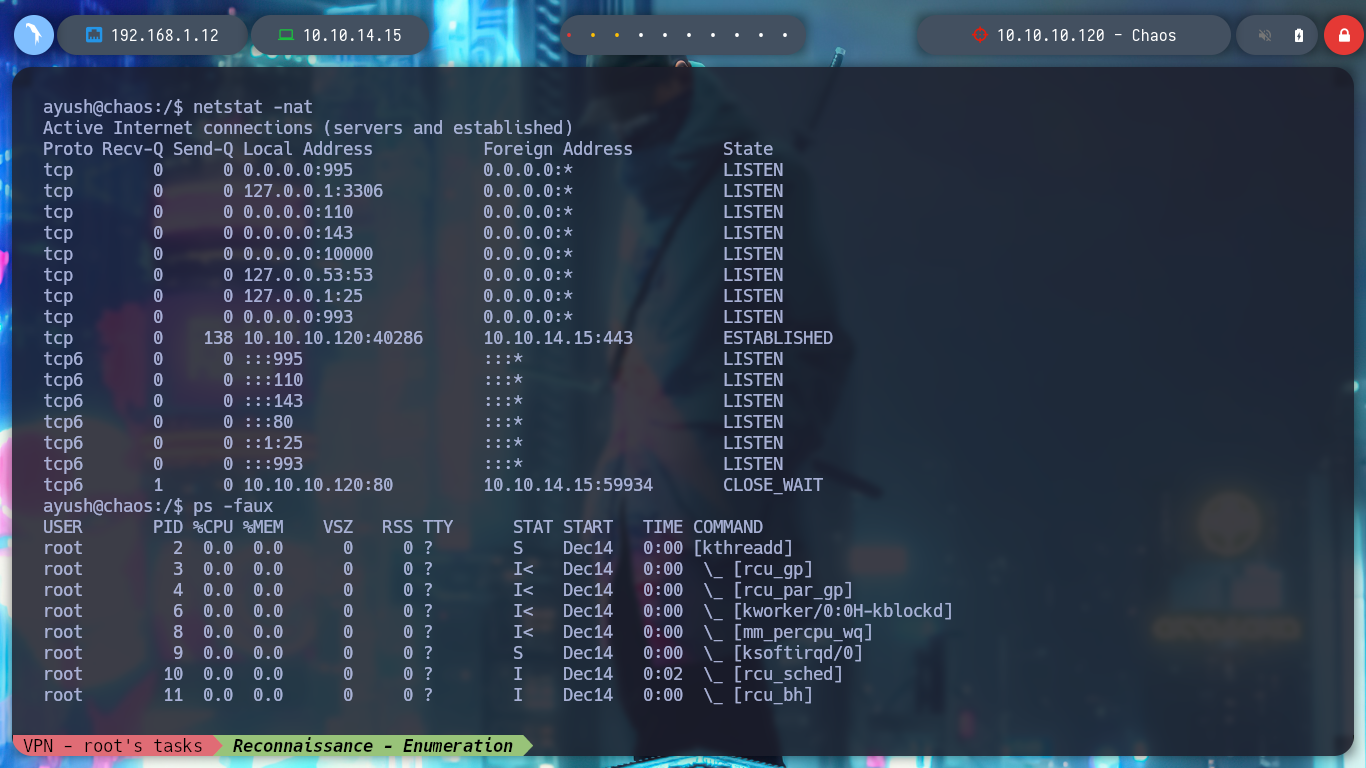The width and height of the screenshot is (1366, 768).
Task: Click local address 0.0.0.0:10000
Action: (308, 254)
